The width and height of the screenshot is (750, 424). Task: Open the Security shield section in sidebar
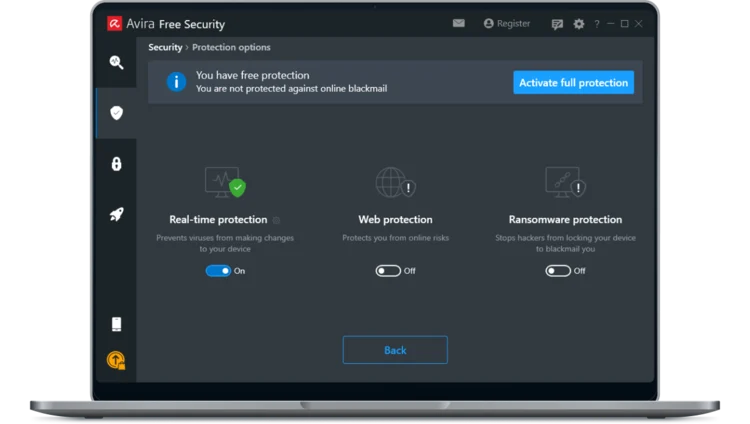click(116, 113)
